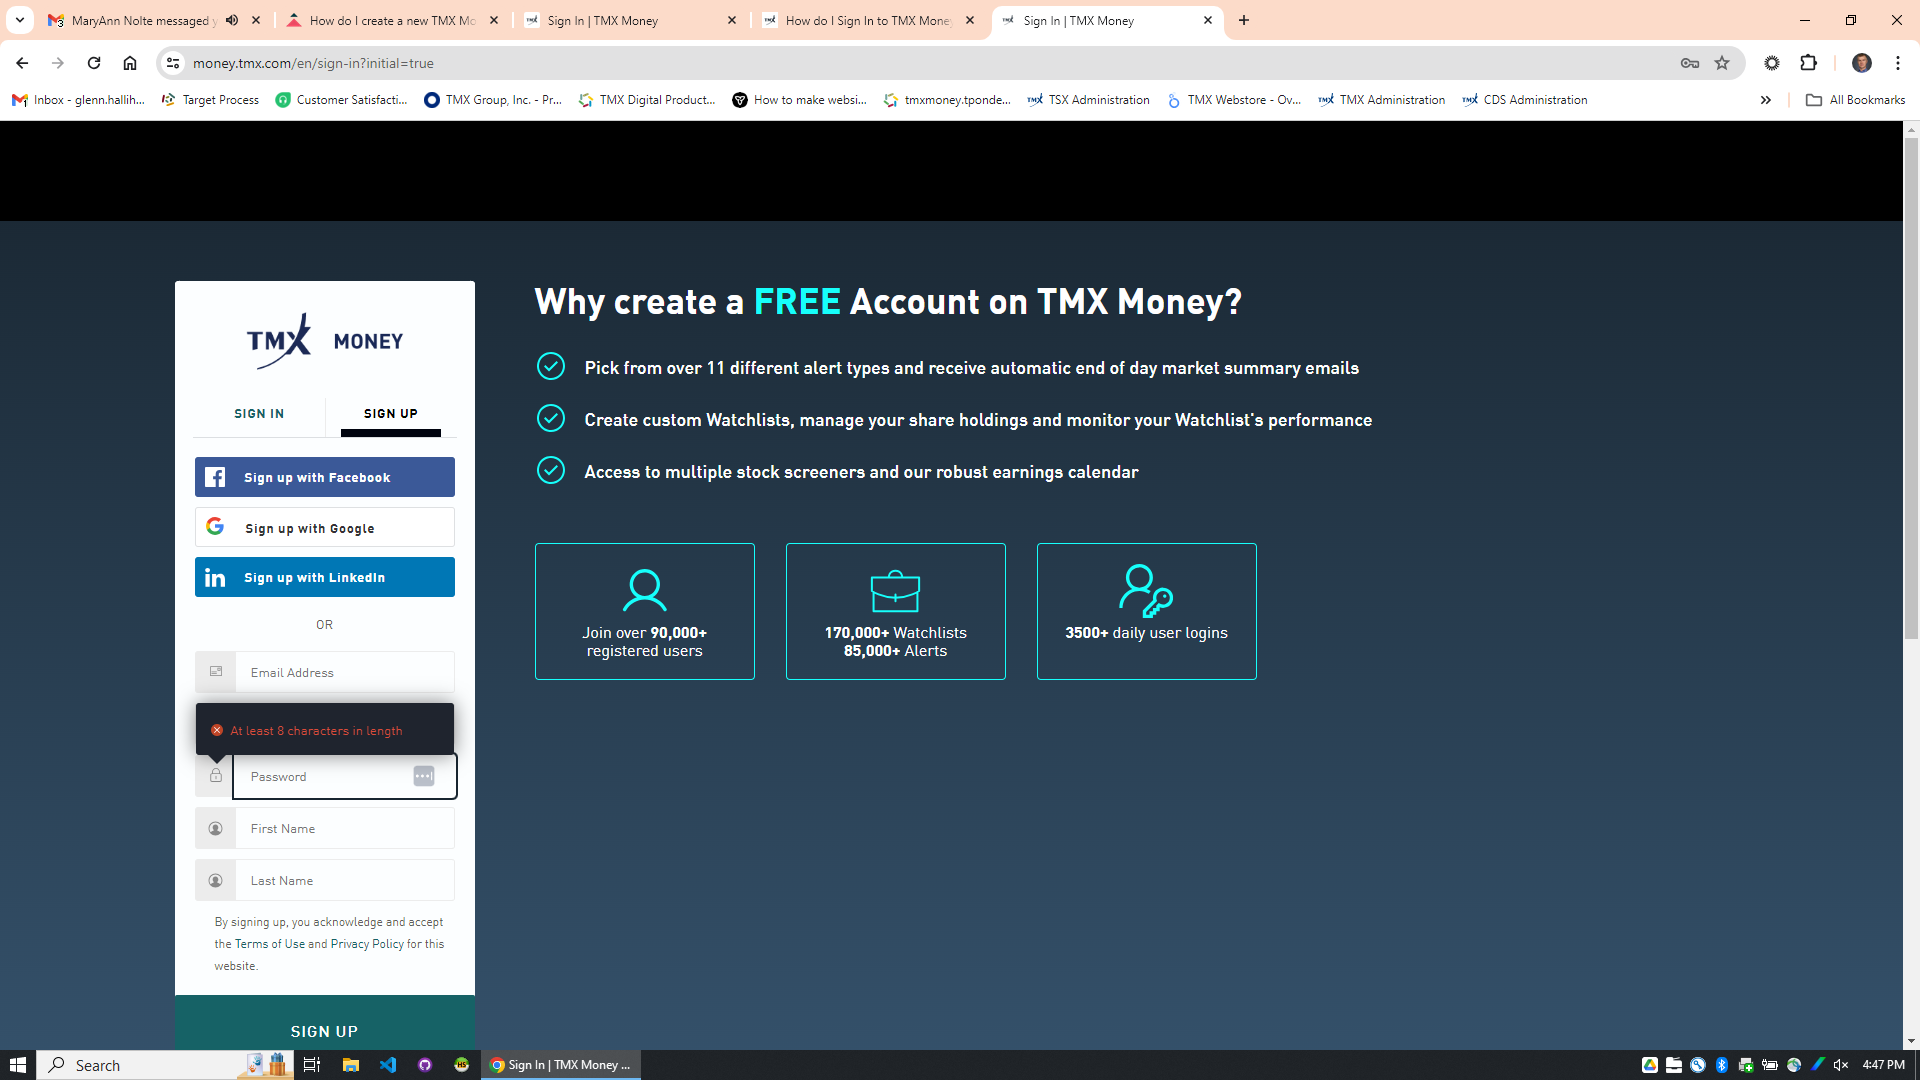1920x1080 pixels.
Task: Open tab search dropdown arrow
Action: [x=19, y=20]
